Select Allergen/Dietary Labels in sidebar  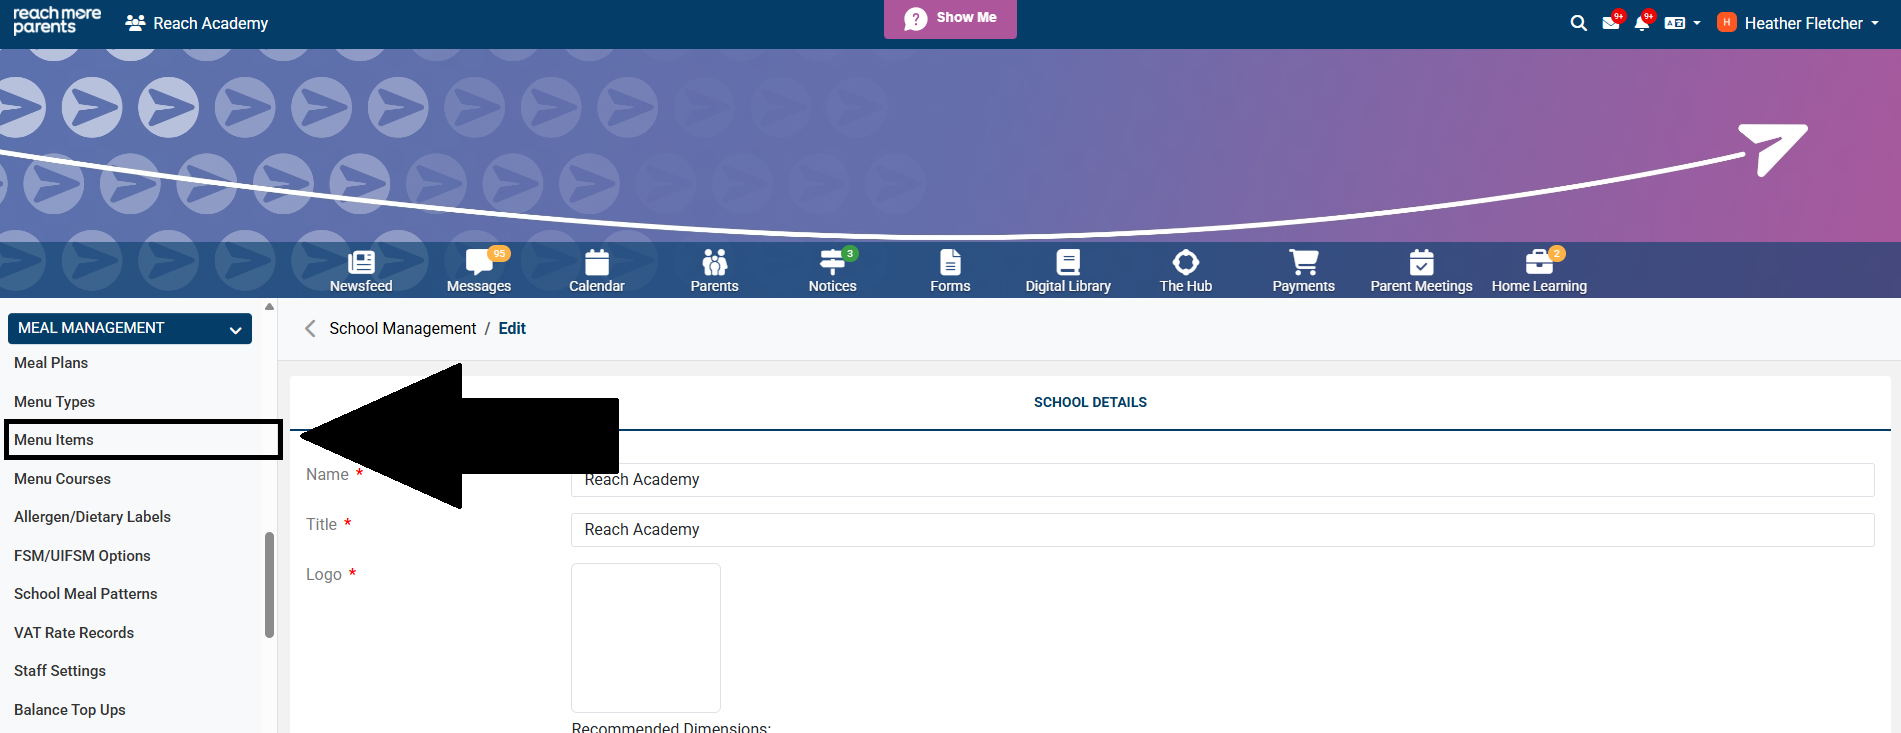tap(92, 517)
